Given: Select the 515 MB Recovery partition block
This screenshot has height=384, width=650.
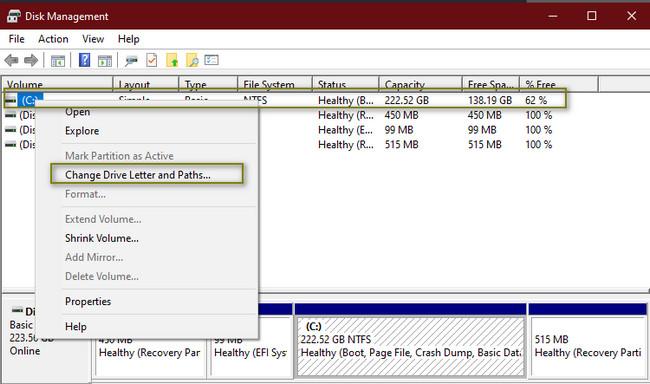Looking at the screenshot, I should [x=588, y=347].
